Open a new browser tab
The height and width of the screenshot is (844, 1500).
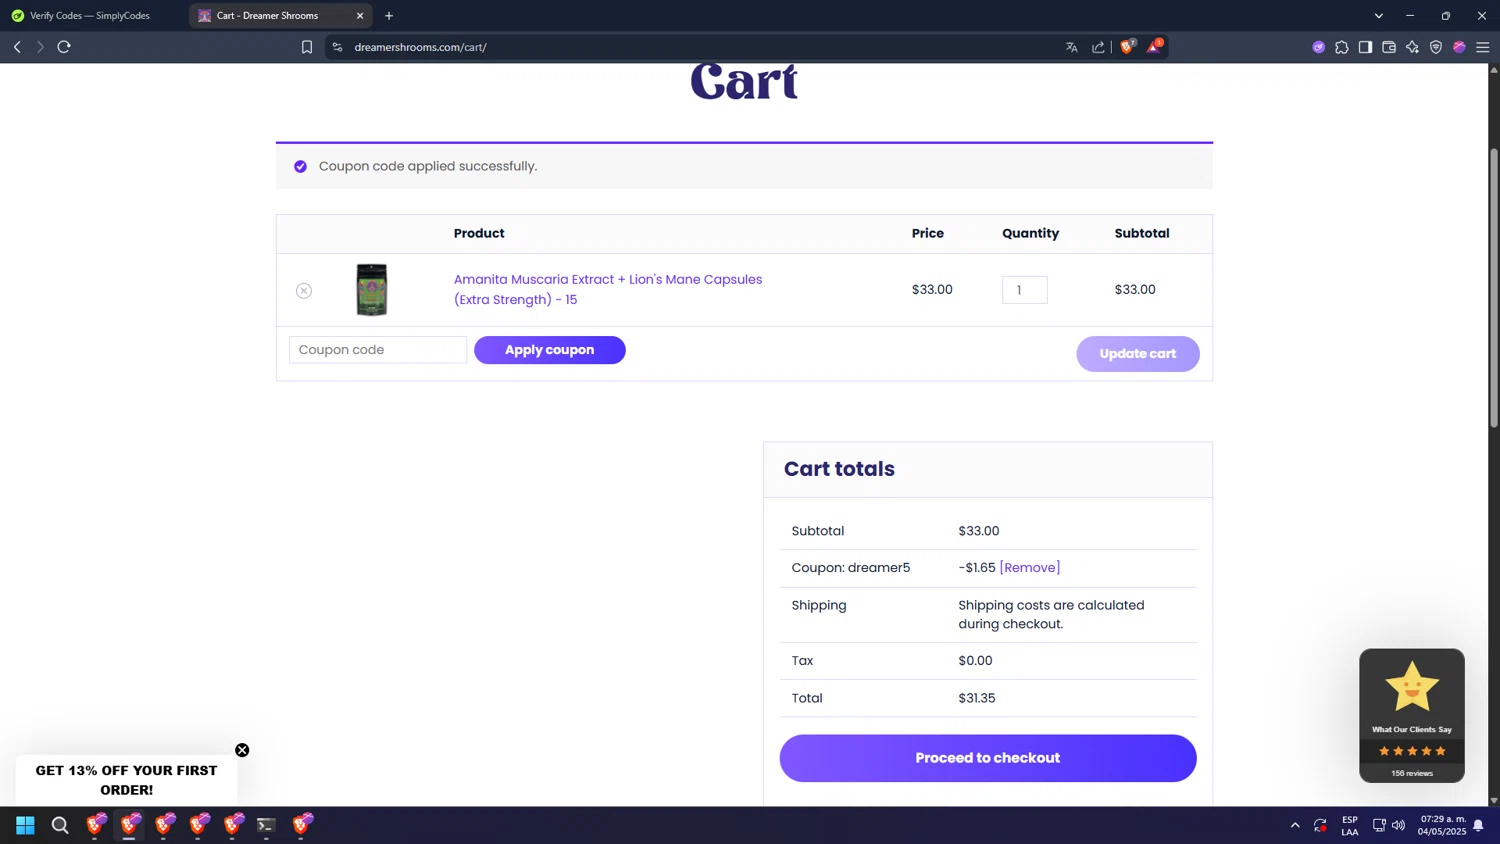389,16
